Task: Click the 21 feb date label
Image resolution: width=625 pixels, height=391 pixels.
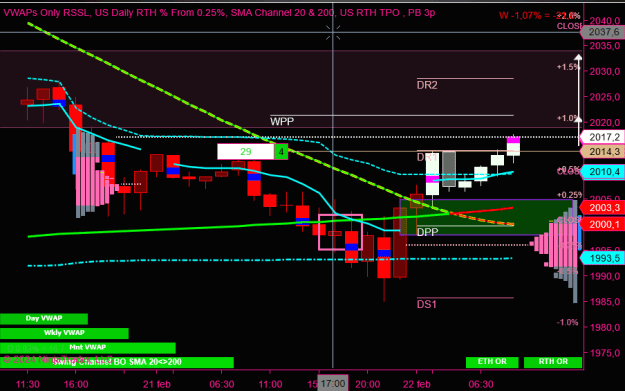Action: [157, 385]
